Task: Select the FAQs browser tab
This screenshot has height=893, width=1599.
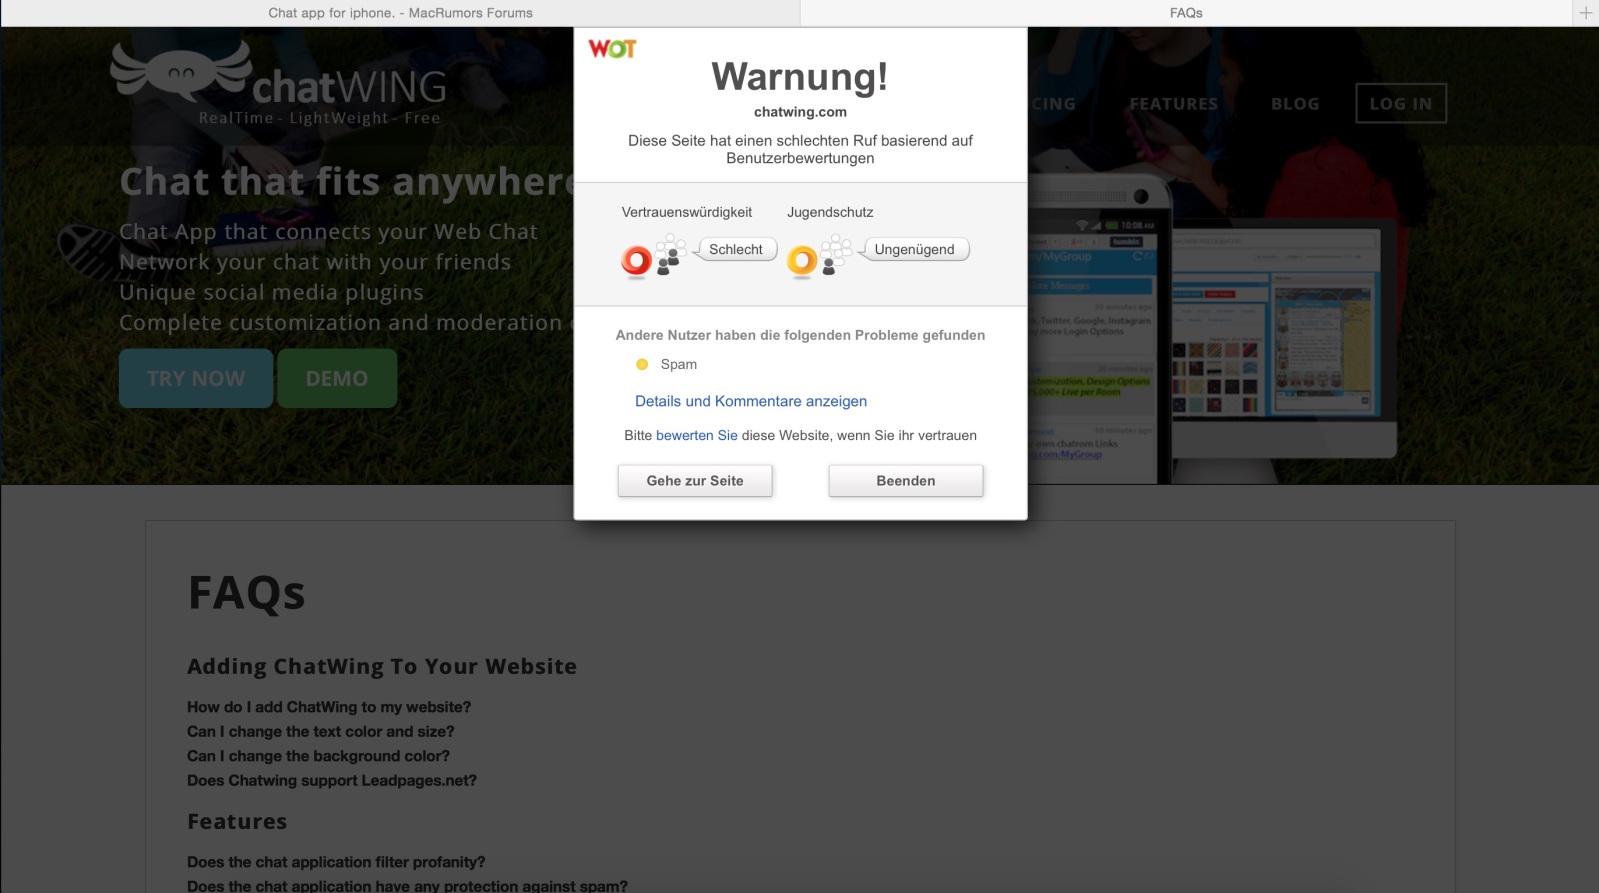Action: (x=1186, y=13)
